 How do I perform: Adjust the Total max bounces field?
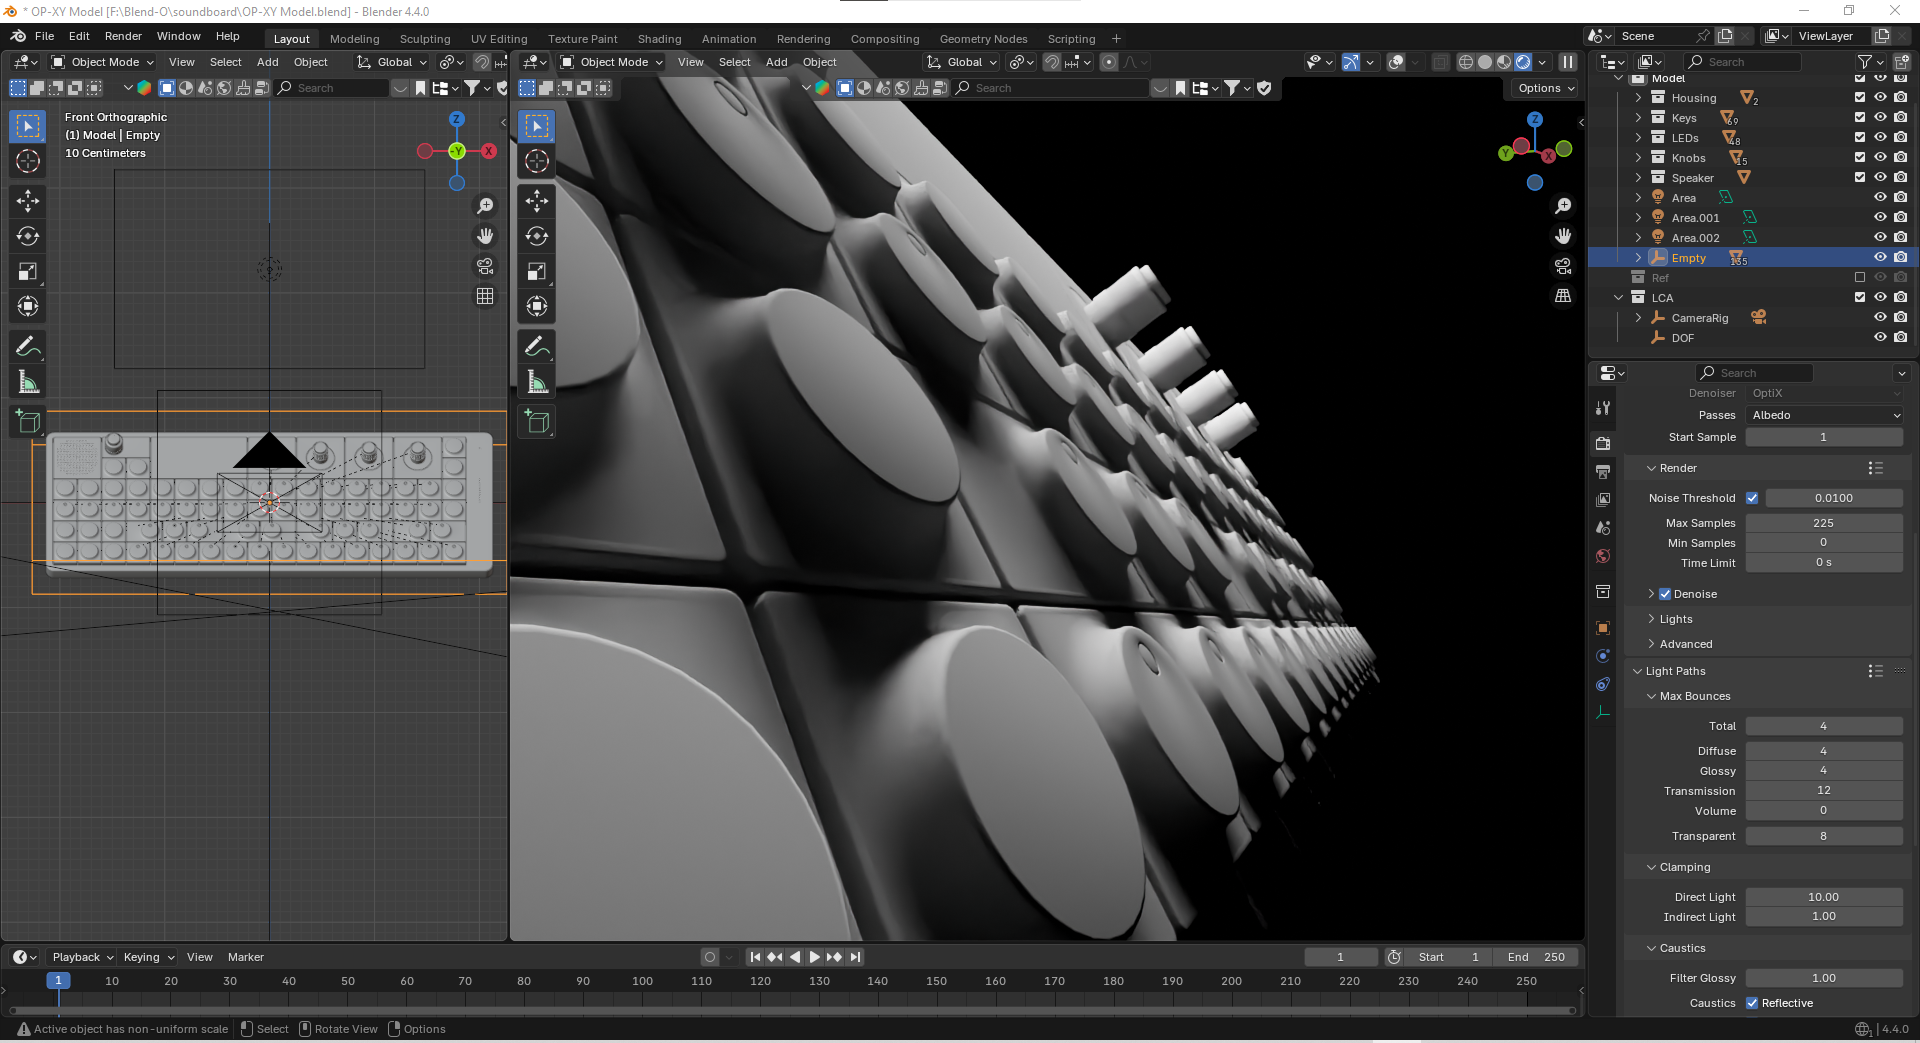pyautogui.click(x=1824, y=726)
